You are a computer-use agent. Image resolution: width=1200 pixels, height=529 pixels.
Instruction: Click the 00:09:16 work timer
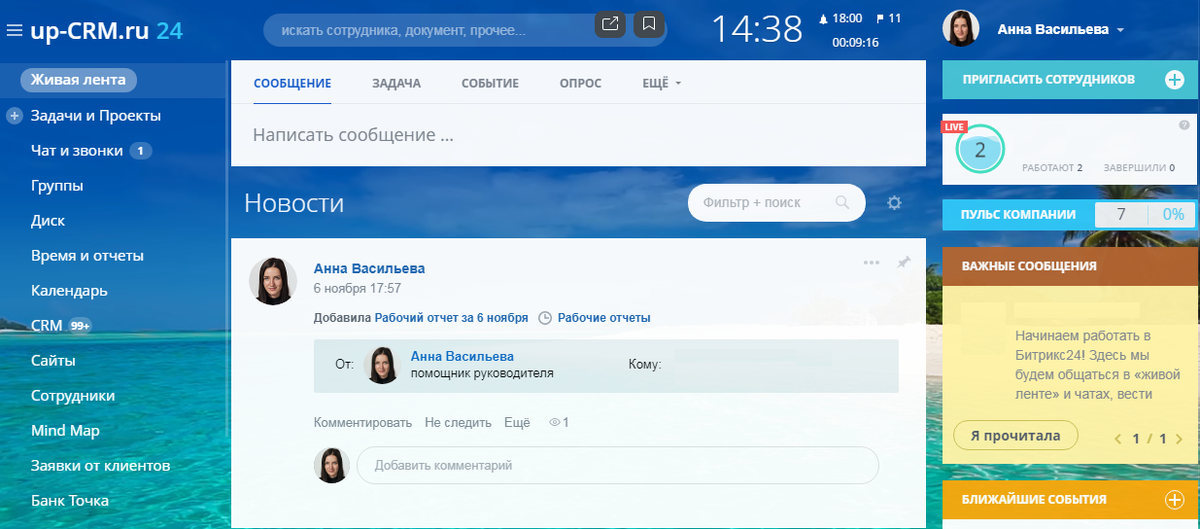click(855, 42)
